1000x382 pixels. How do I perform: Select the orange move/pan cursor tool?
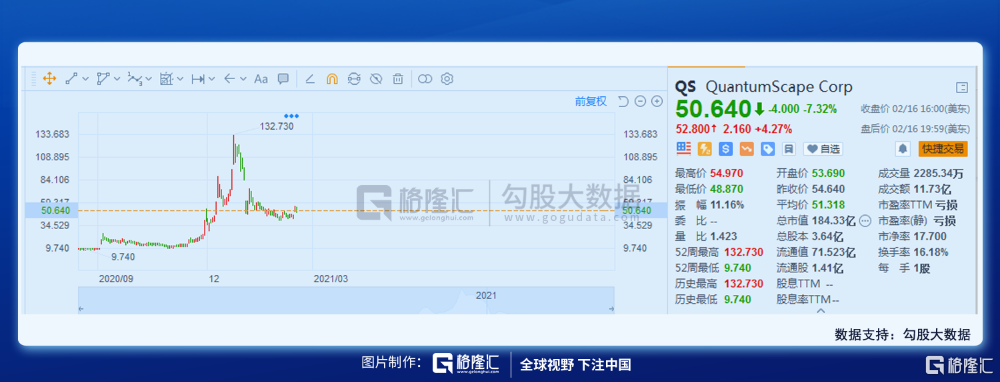click(x=49, y=79)
